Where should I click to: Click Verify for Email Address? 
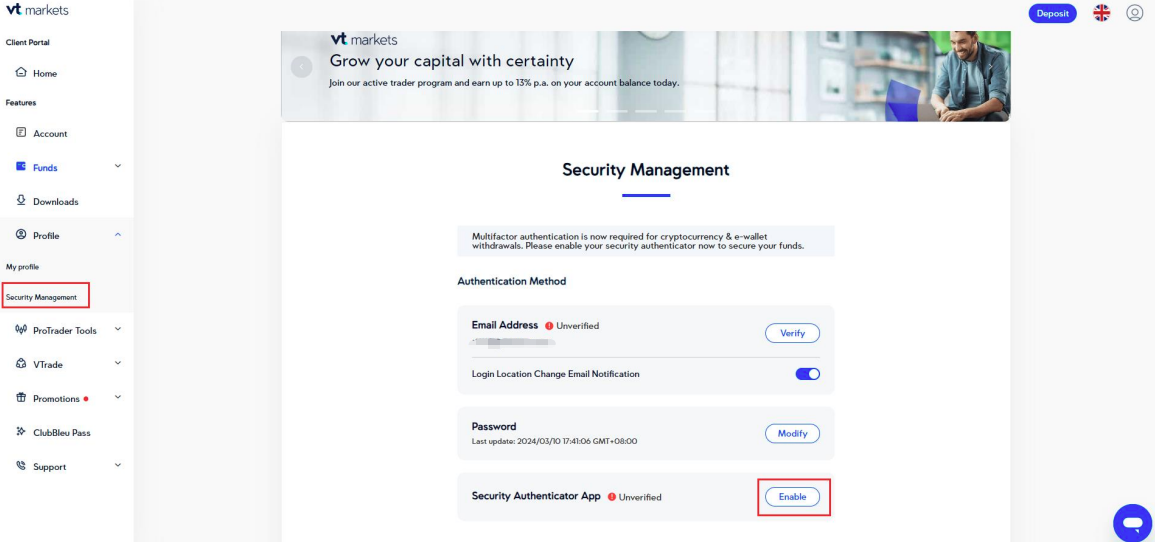pyautogui.click(x=792, y=333)
